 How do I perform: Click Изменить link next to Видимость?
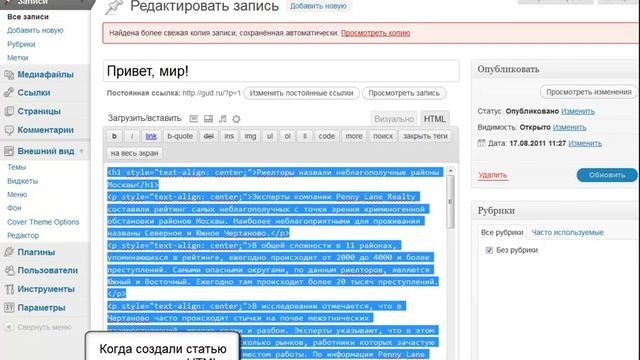[x=569, y=127]
